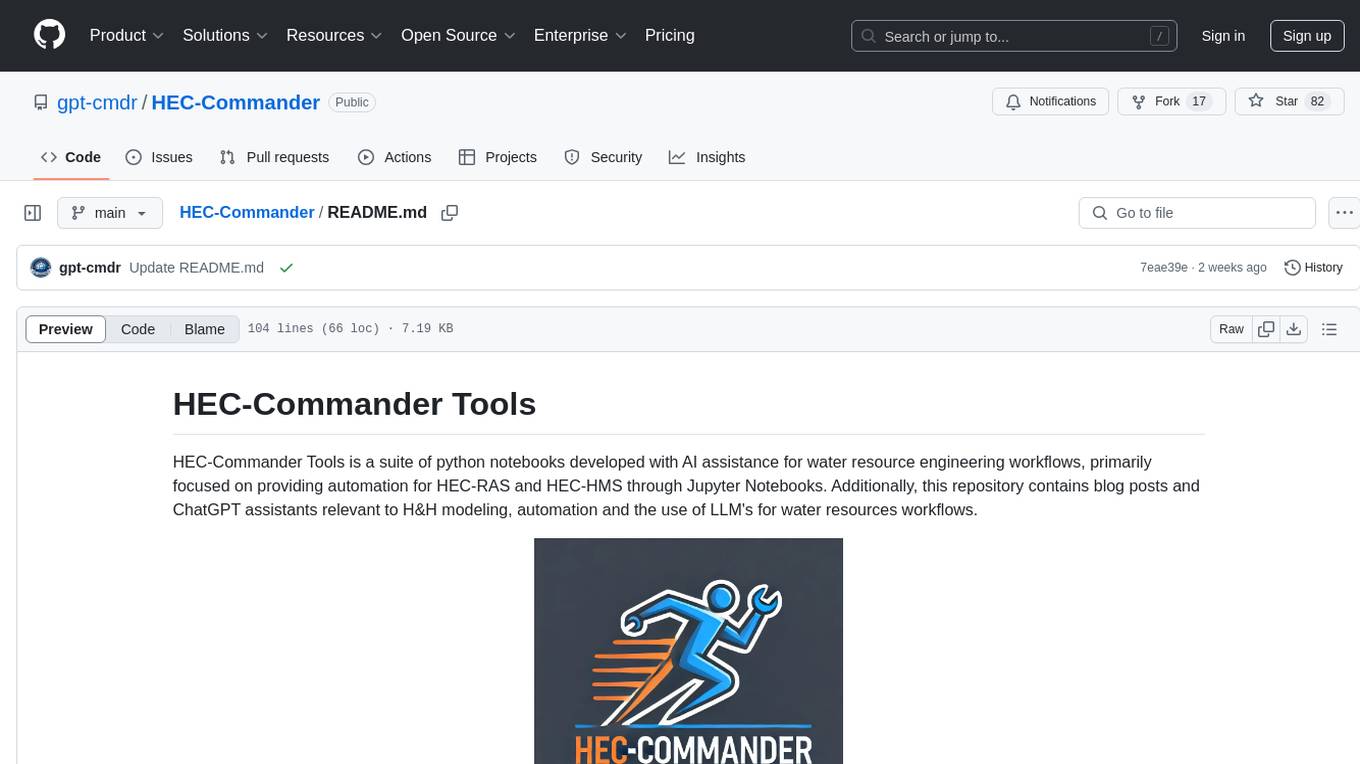Viewport: 1360px width, 764px height.
Task: Expand the Resources menu
Action: 334,35
